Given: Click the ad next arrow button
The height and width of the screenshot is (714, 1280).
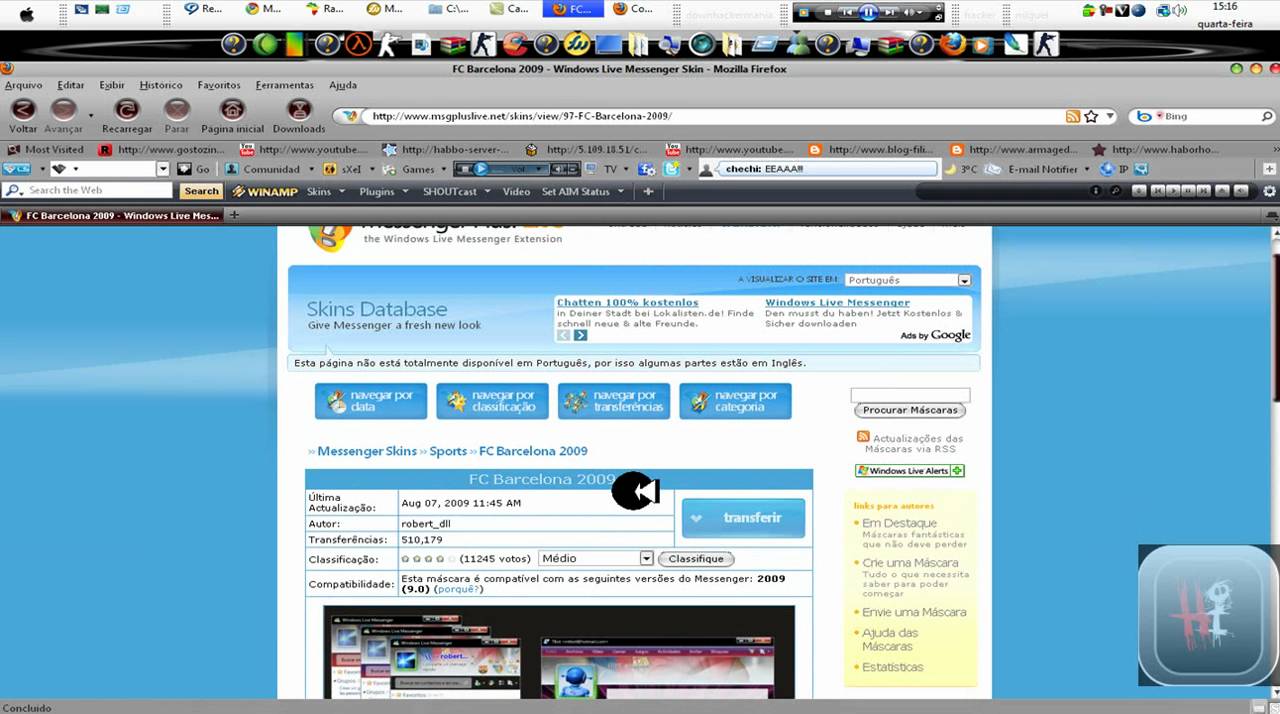Looking at the screenshot, I should tap(580, 335).
